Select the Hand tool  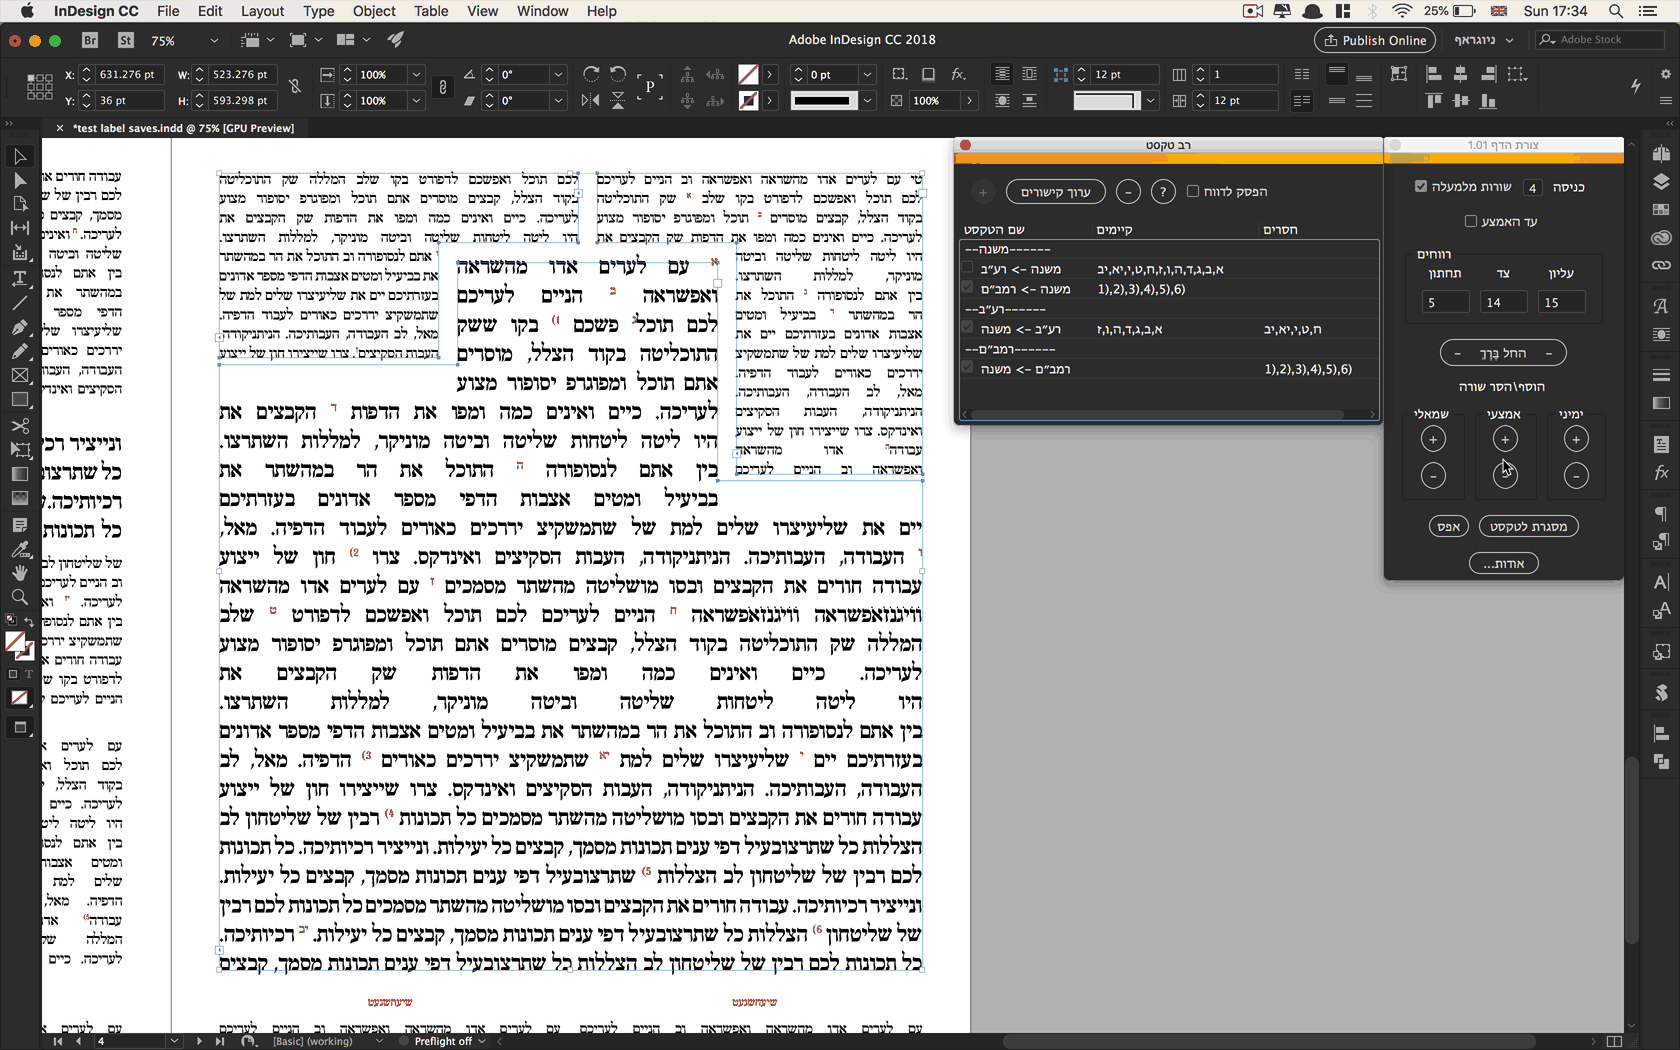[x=19, y=573]
